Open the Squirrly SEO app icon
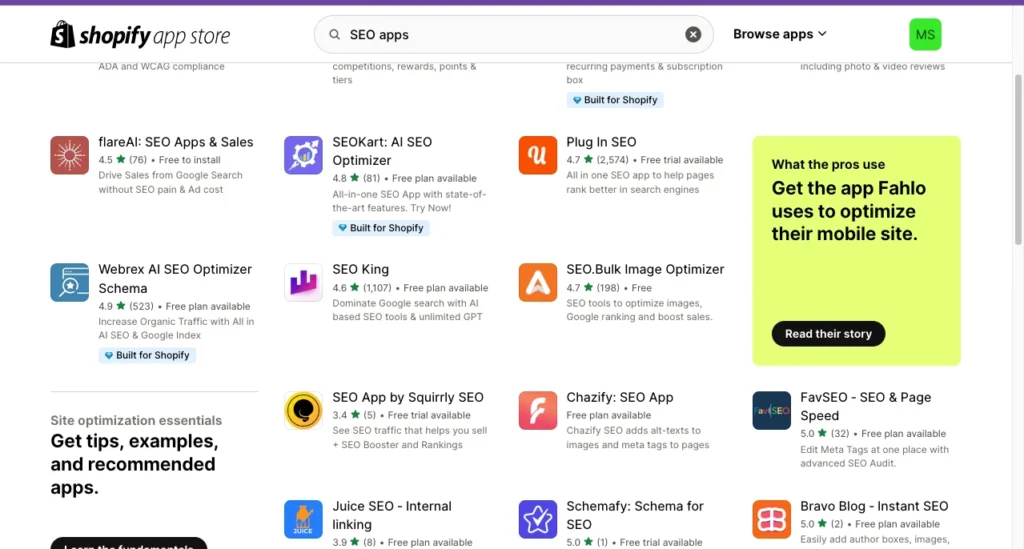This screenshot has width=1024, height=549. pyautogui.click(x=303, y=411)
